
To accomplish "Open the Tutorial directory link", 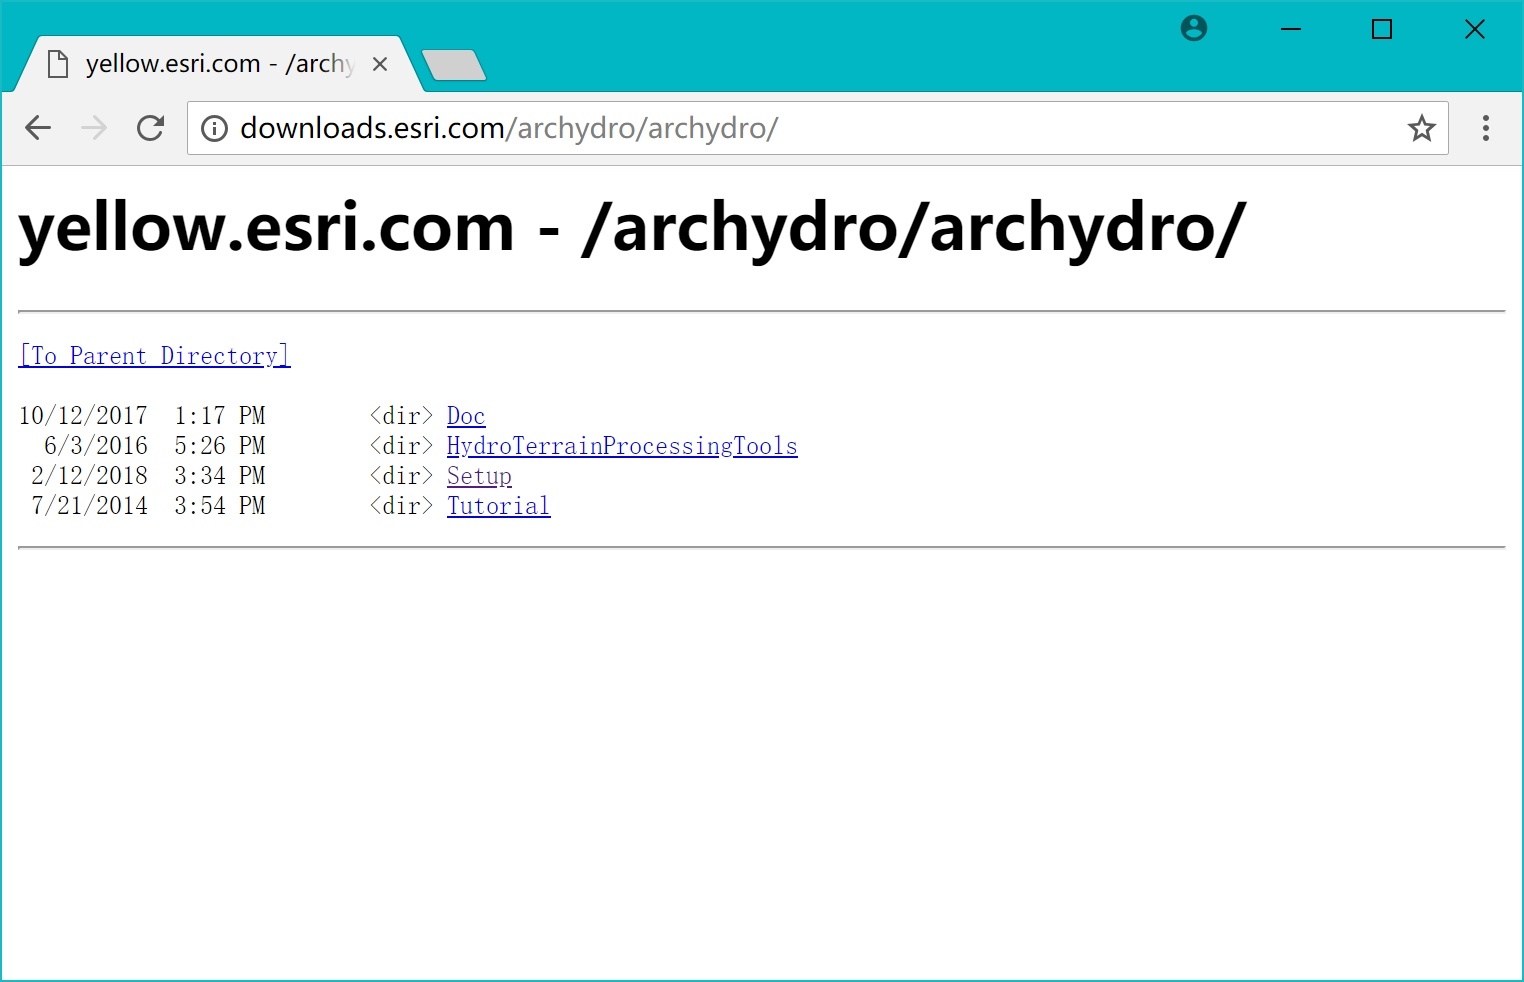I will [498, 506].
